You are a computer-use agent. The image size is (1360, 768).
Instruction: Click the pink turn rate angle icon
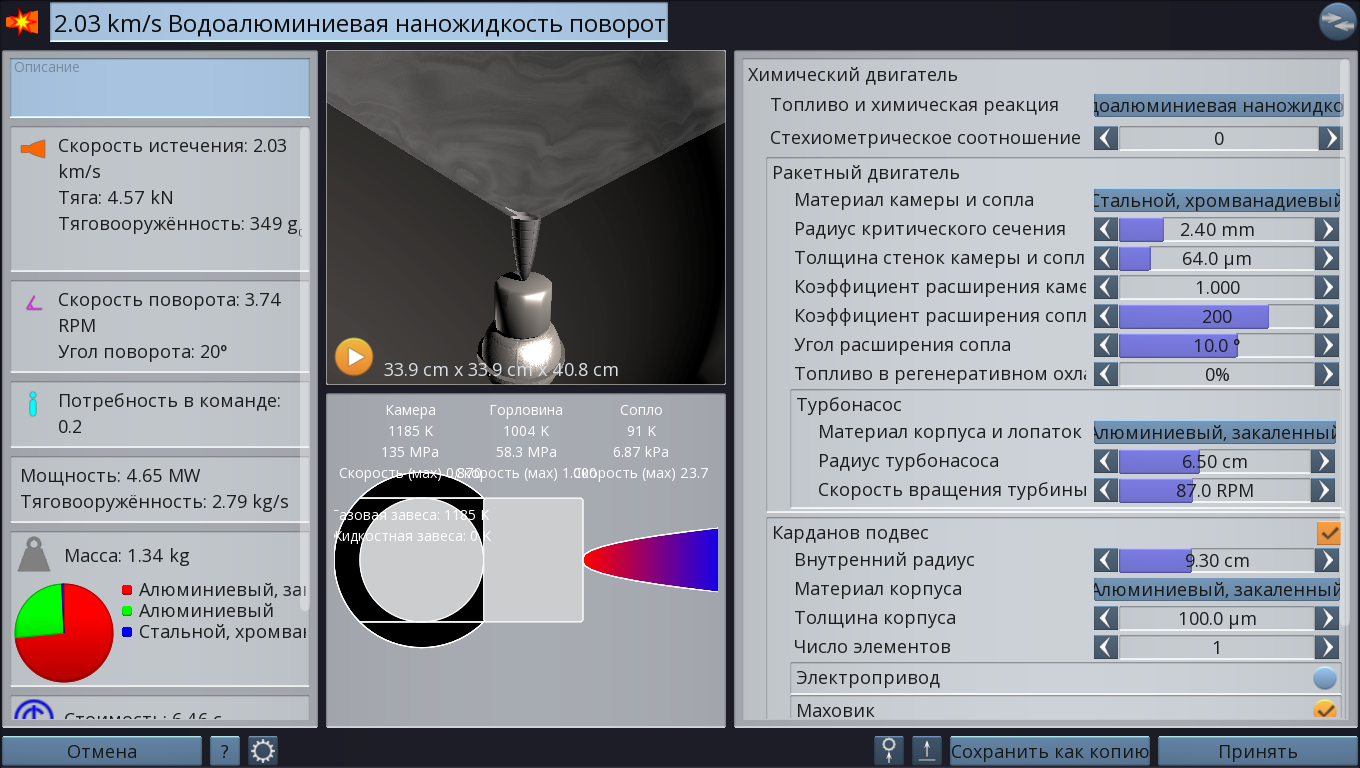pos(33,302)
